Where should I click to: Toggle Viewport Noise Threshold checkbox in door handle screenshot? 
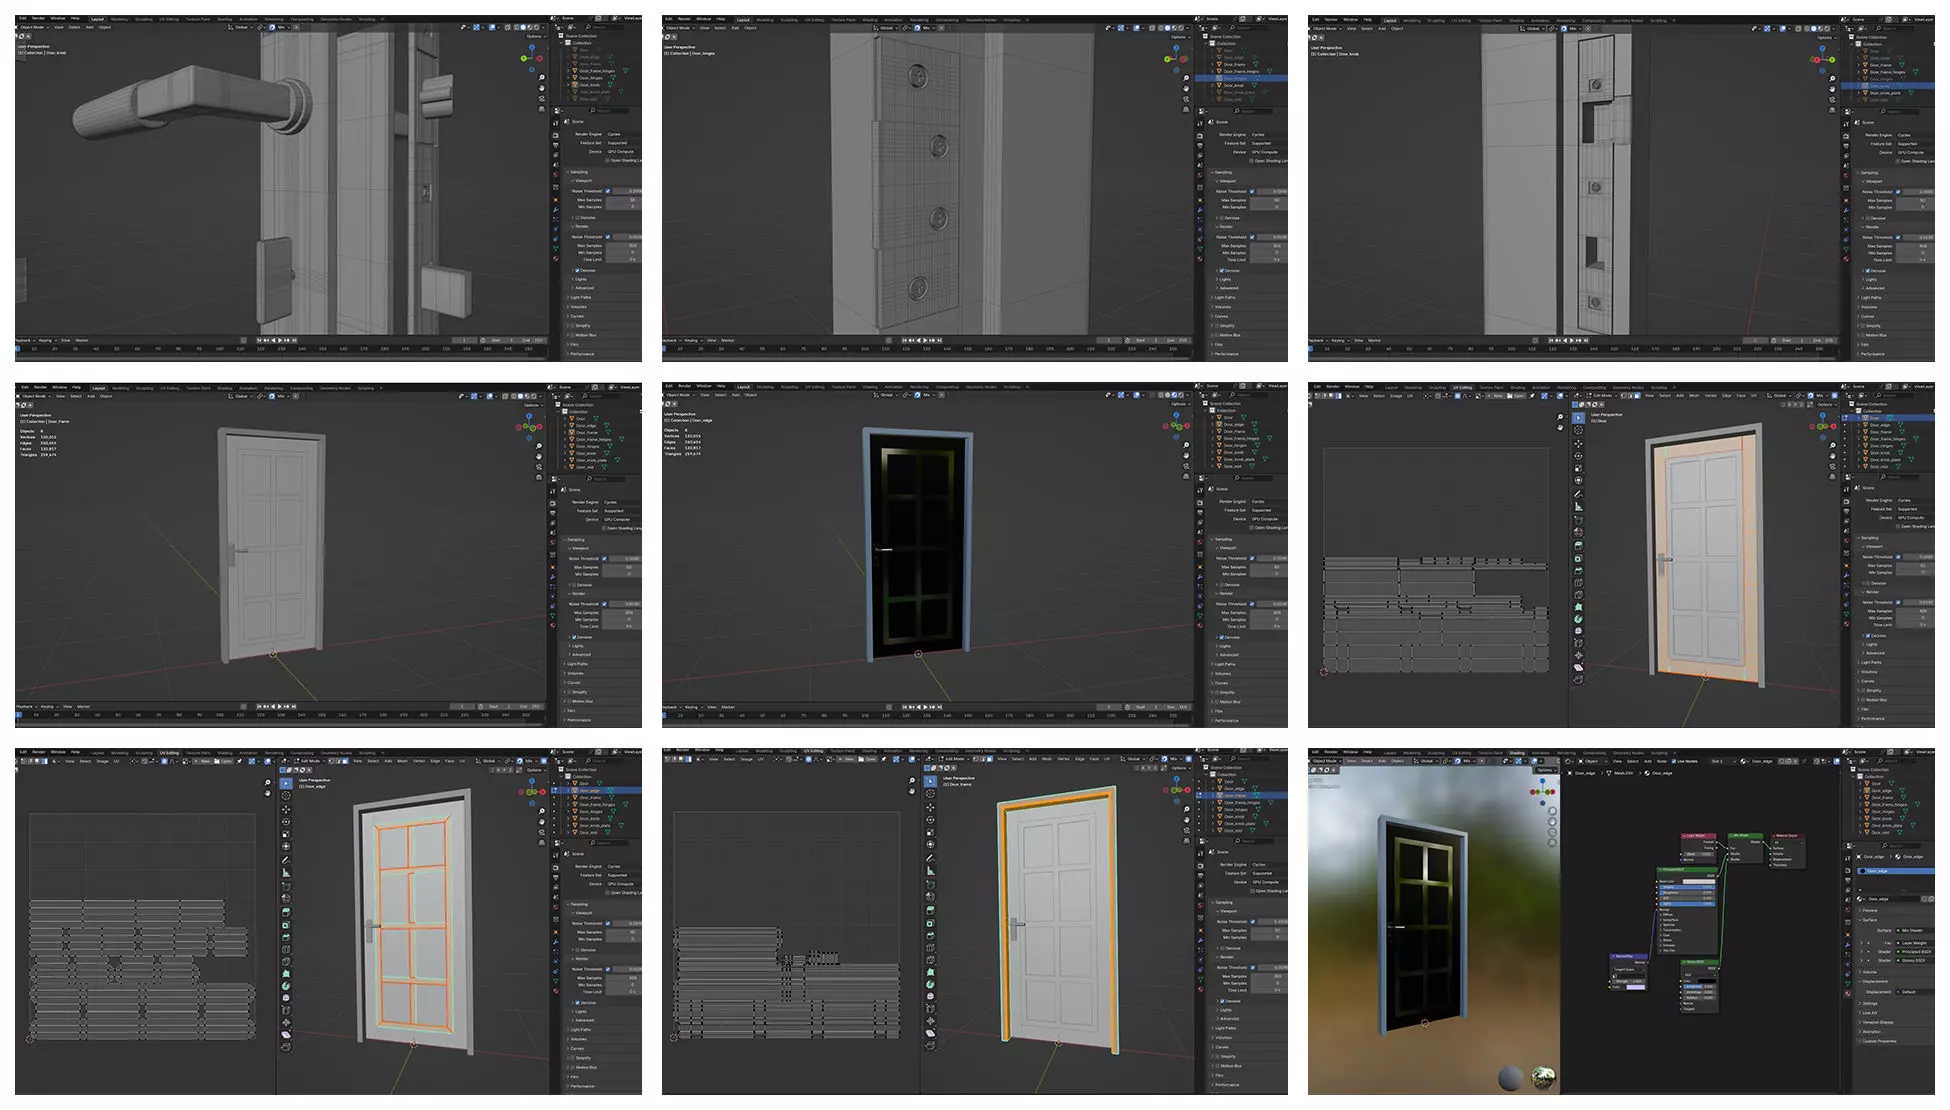[x=608, y=191]
